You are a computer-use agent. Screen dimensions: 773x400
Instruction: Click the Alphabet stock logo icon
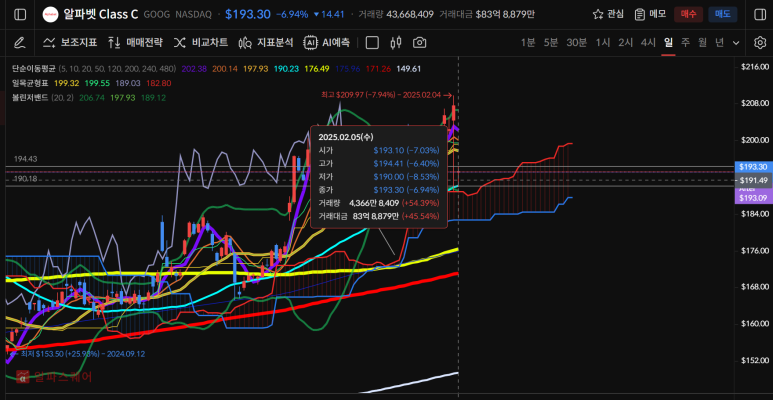coord(49,15)
